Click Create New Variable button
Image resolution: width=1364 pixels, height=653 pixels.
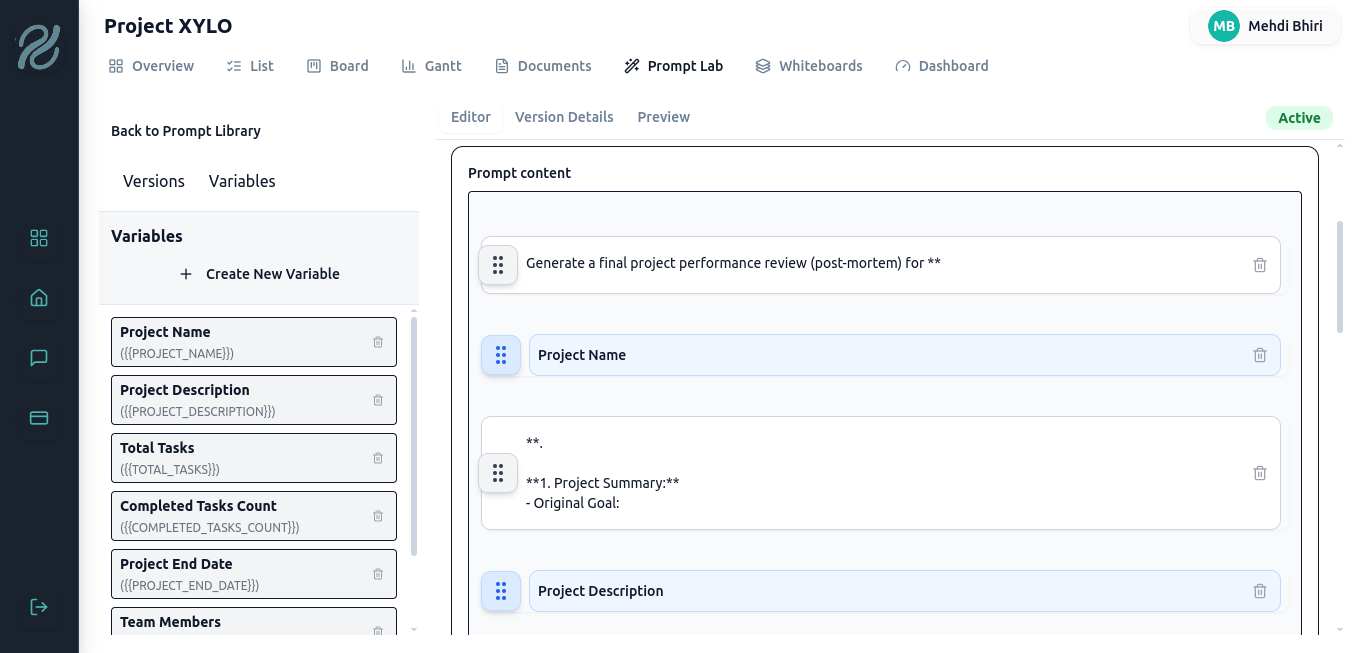(x=259, y=274)
